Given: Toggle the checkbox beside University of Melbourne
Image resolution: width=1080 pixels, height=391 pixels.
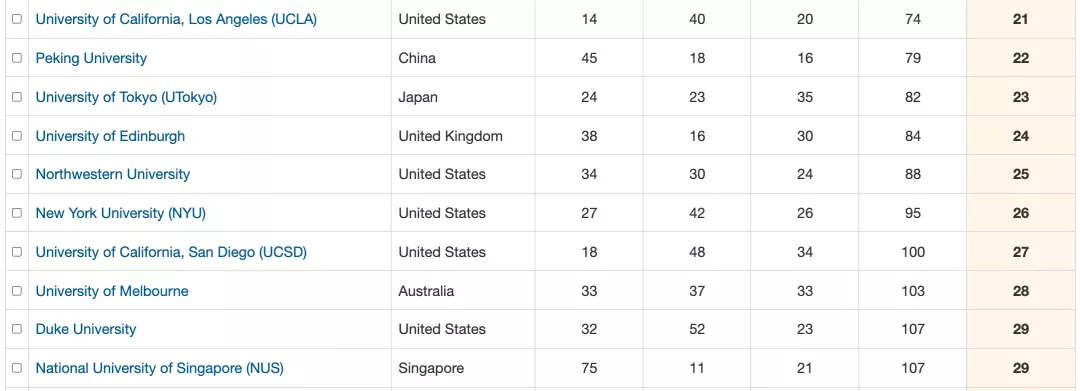Looking at the screenshot, I should [17, 290].
